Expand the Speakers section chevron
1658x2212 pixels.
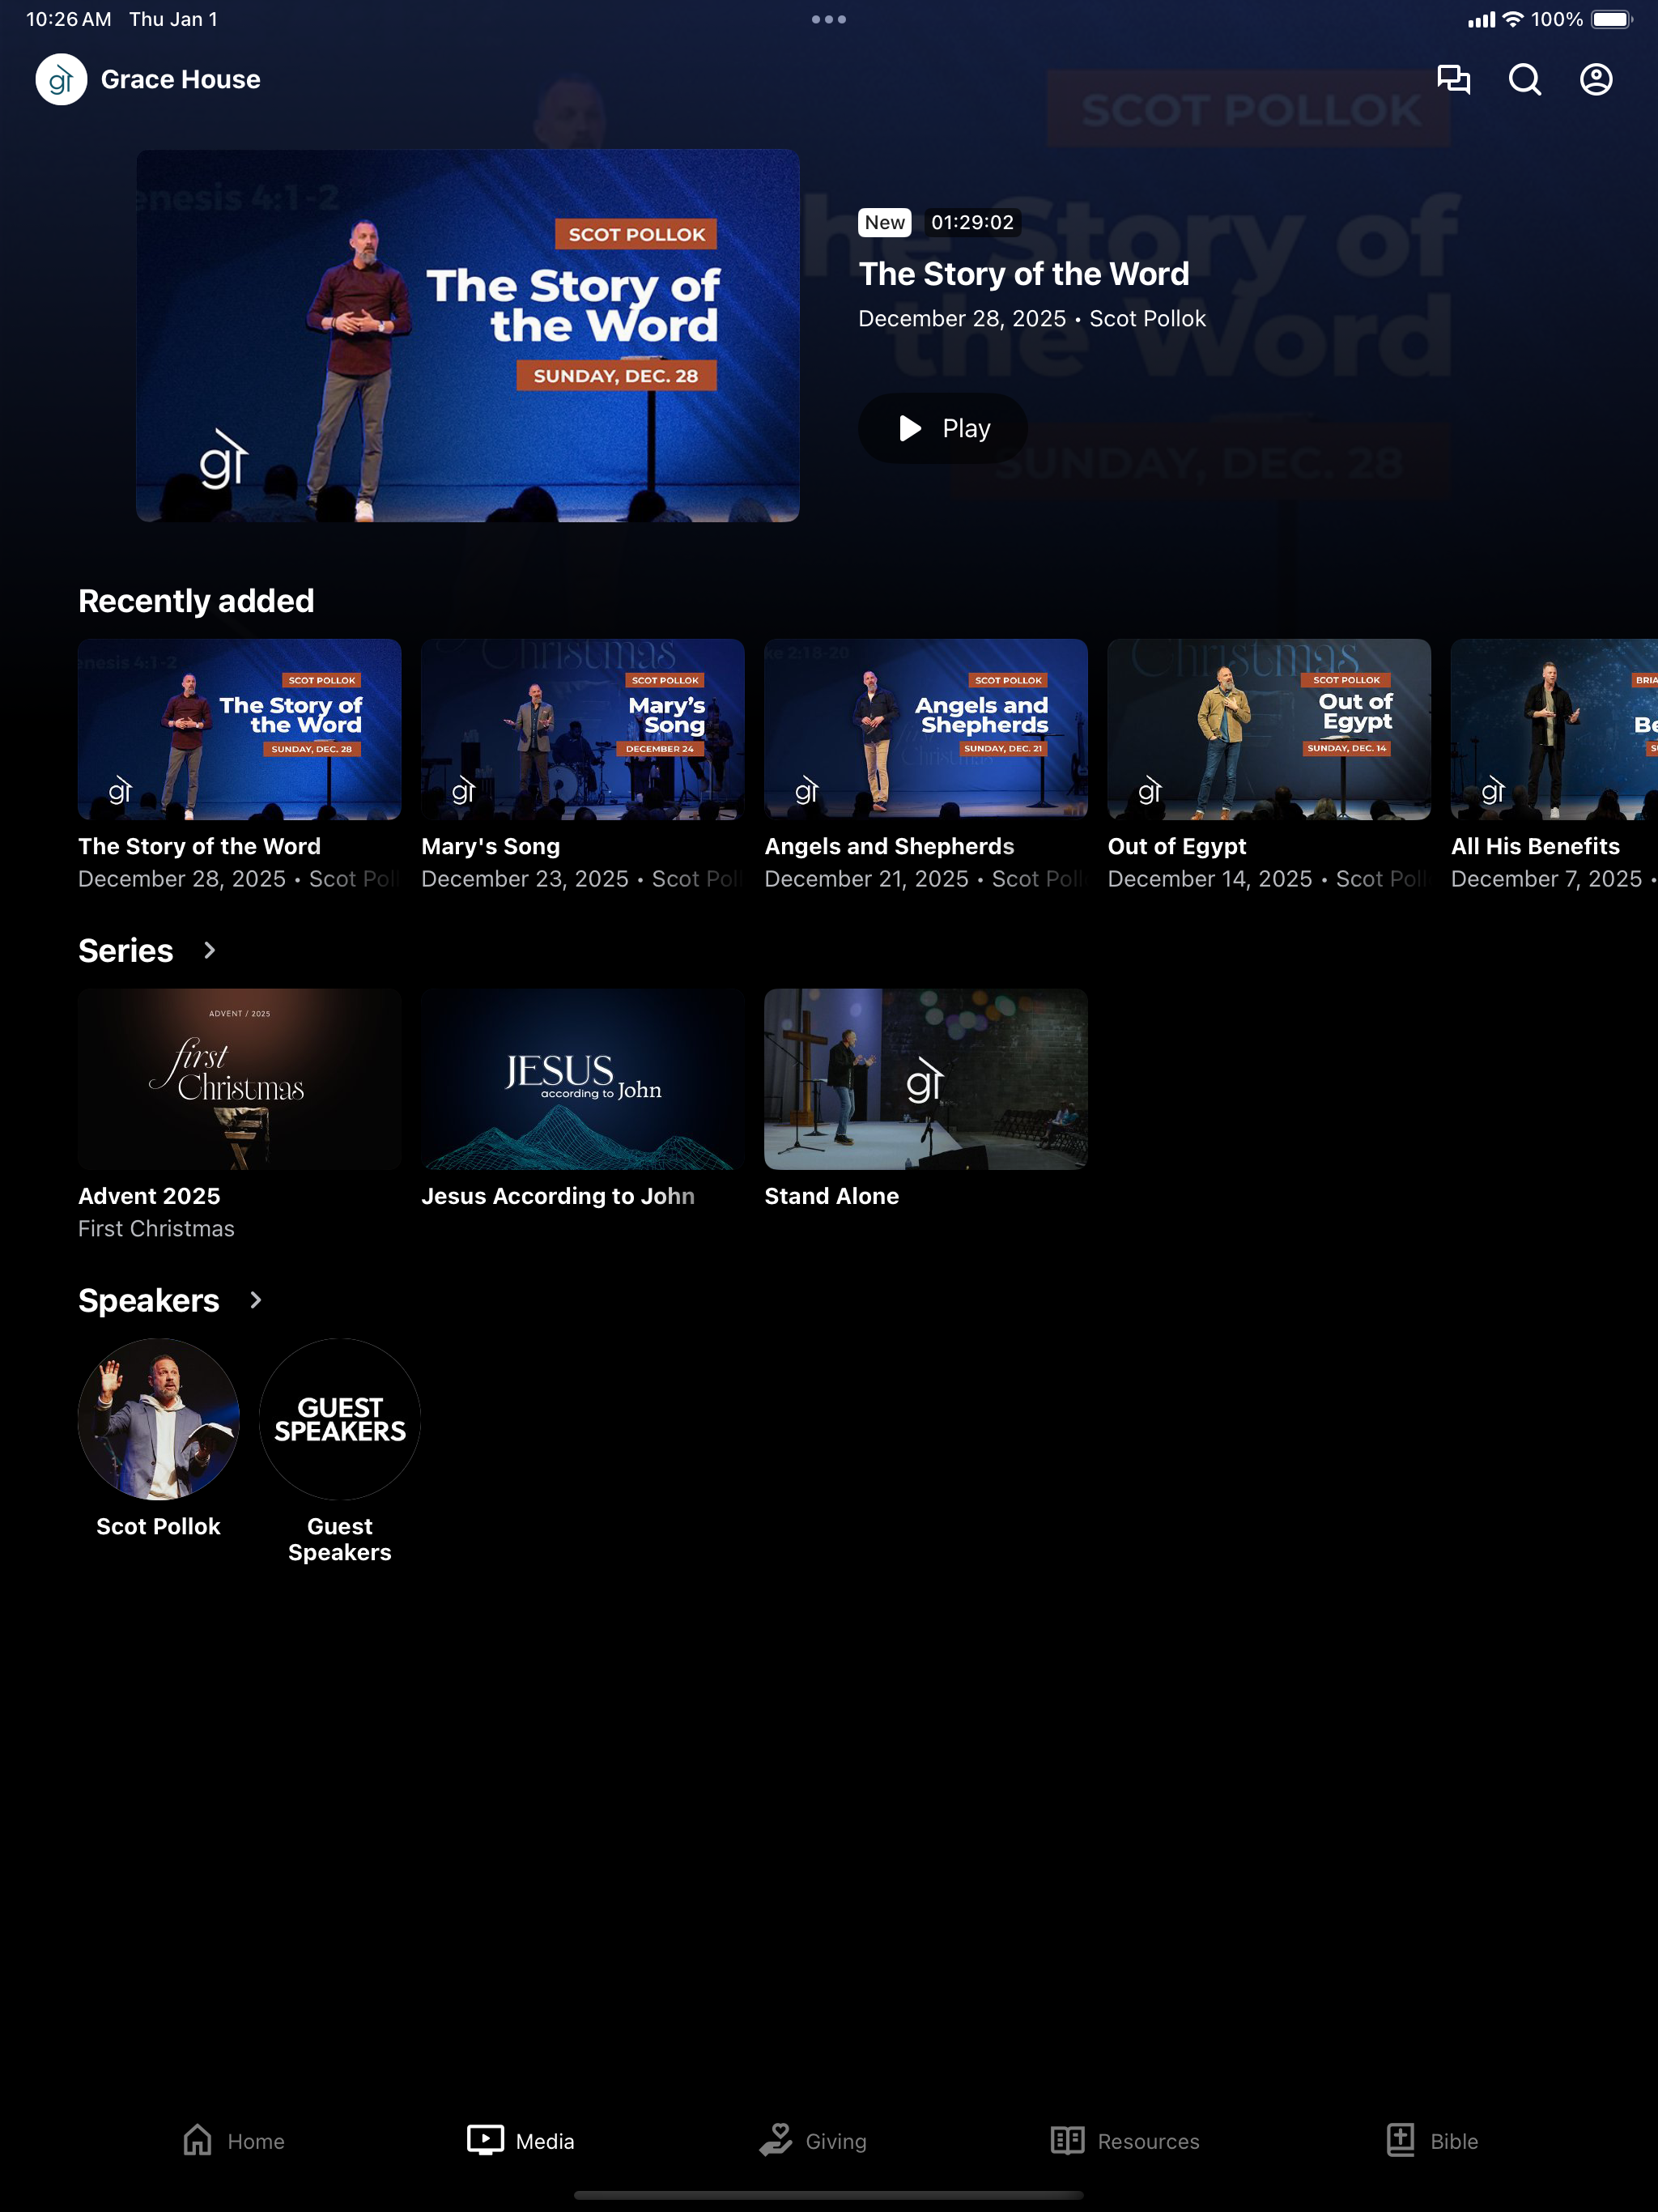click(255, 1300)
